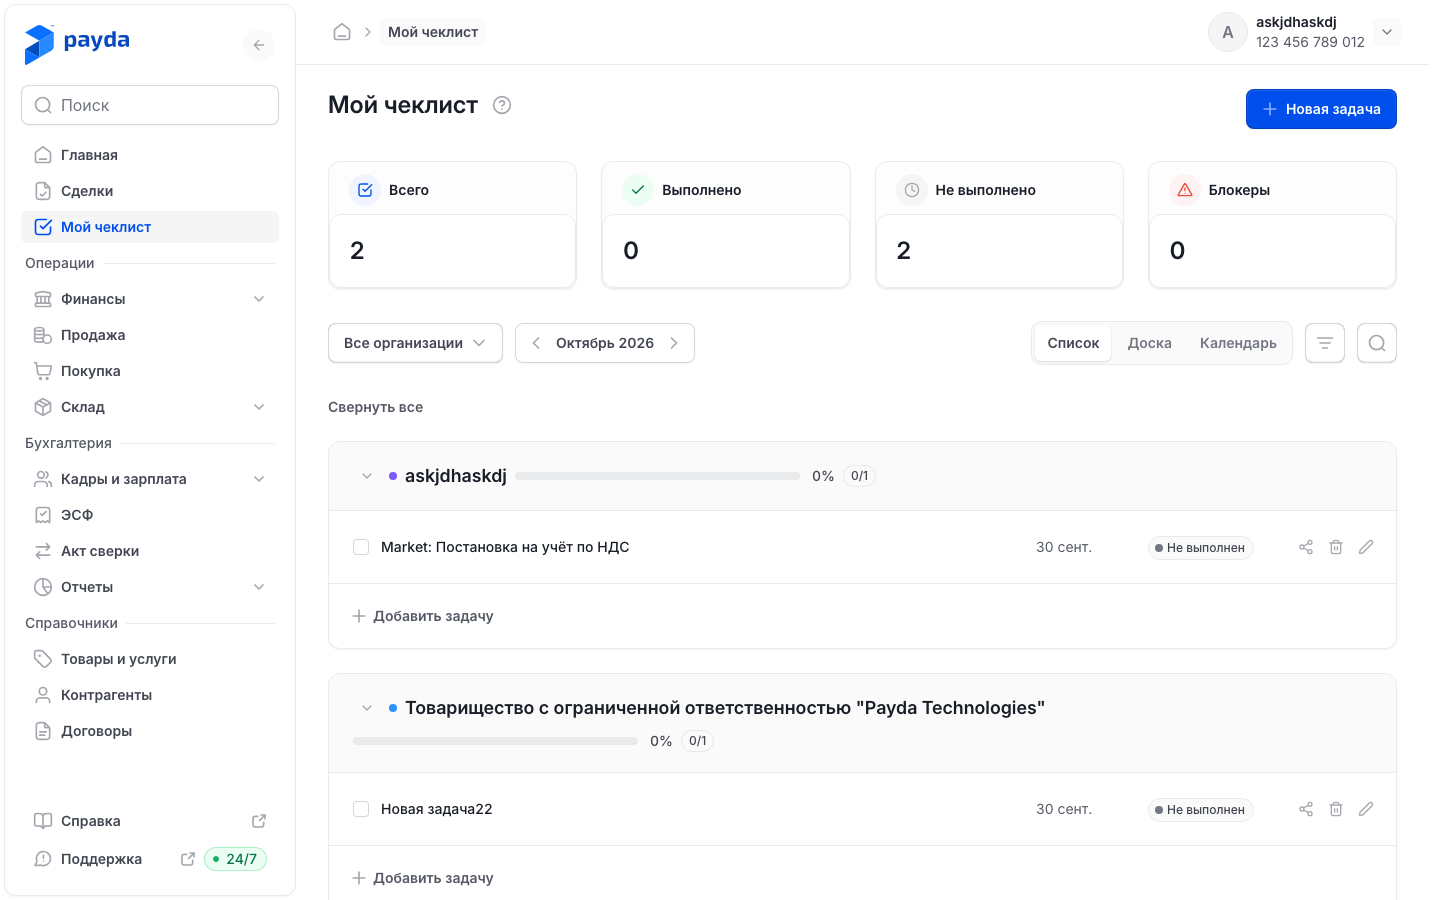The image size is (1440, 900).
Task: Click the Payda Technologies progress bar
Action: (x=495, y=741)
